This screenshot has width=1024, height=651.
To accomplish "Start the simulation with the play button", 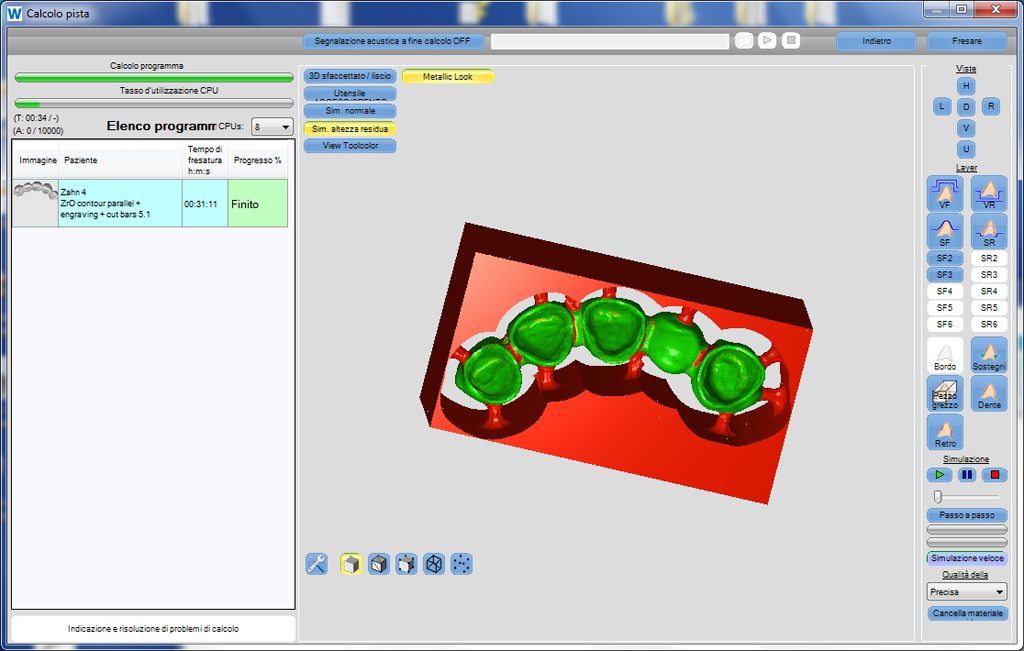I will point(939,474).
